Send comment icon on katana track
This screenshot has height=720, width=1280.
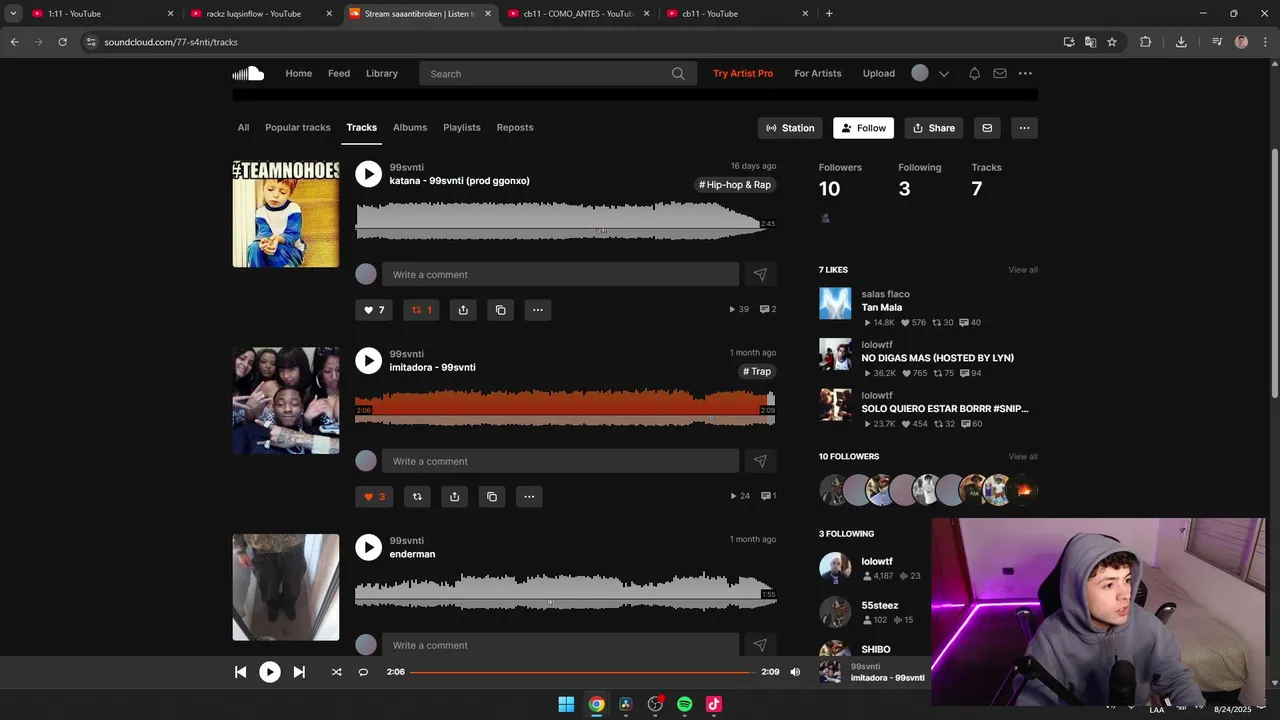(x=760, y=274)
